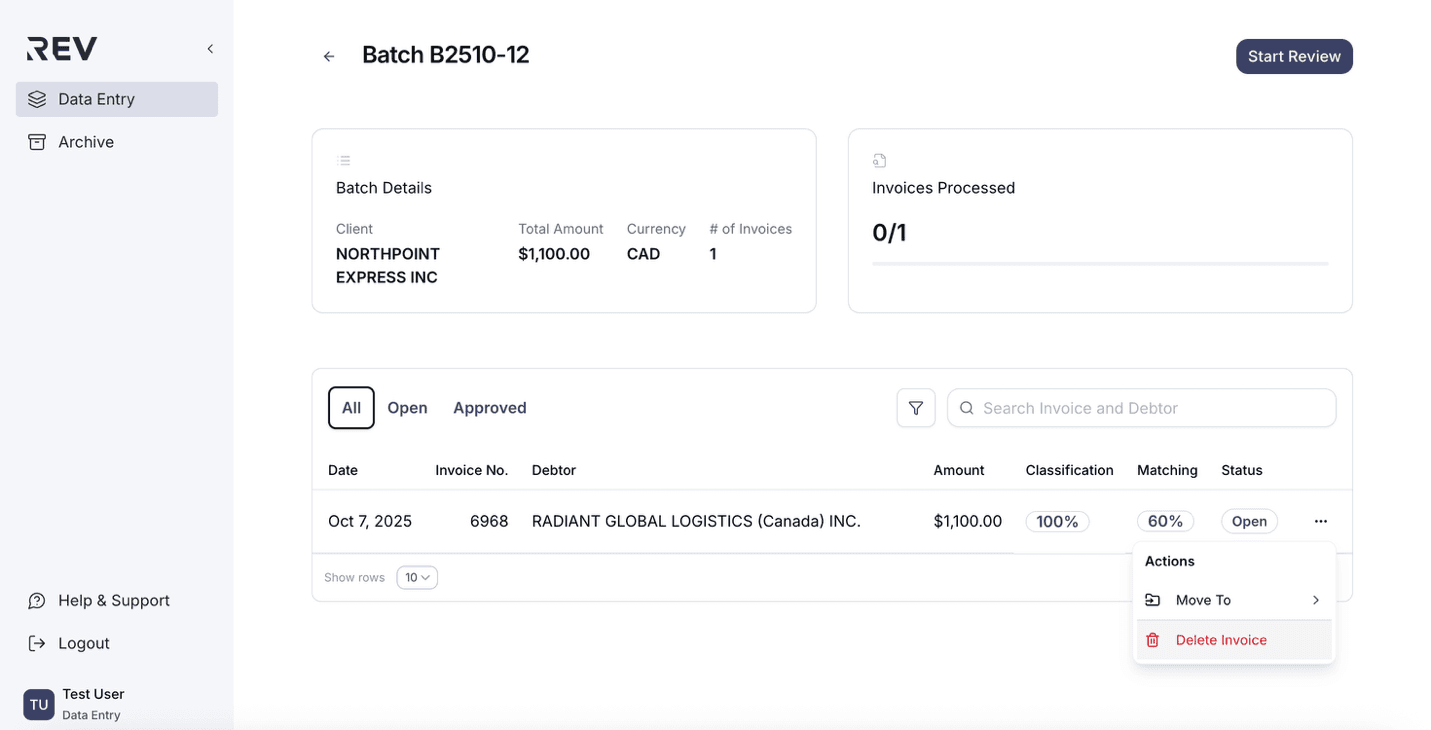Click Logout in the sidebar
1431x730 pixels.
click(x=83, y=643)
